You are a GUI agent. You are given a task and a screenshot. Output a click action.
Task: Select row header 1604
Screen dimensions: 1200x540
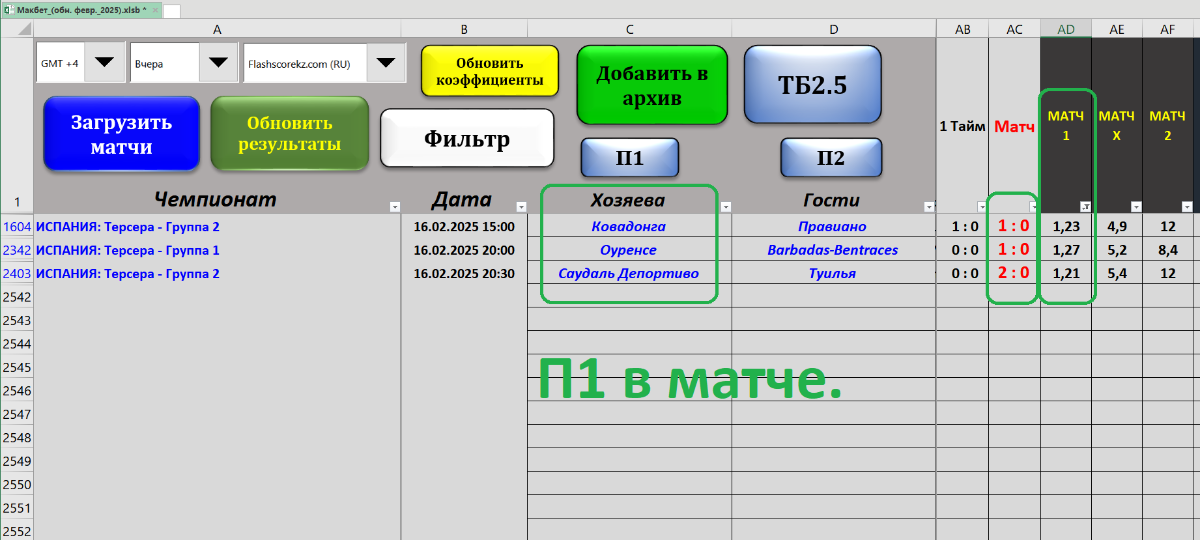click(x=17, y=227)
